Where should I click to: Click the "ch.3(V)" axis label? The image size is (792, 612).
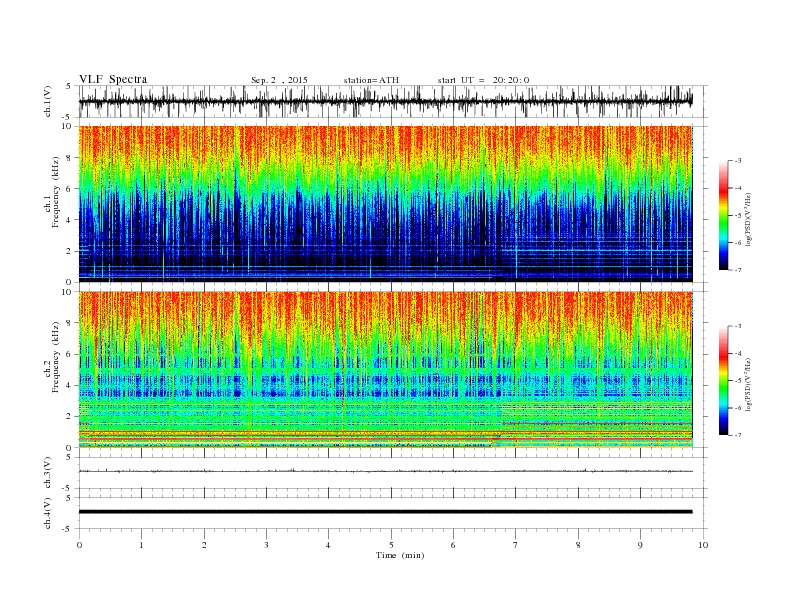pos(47,473)
